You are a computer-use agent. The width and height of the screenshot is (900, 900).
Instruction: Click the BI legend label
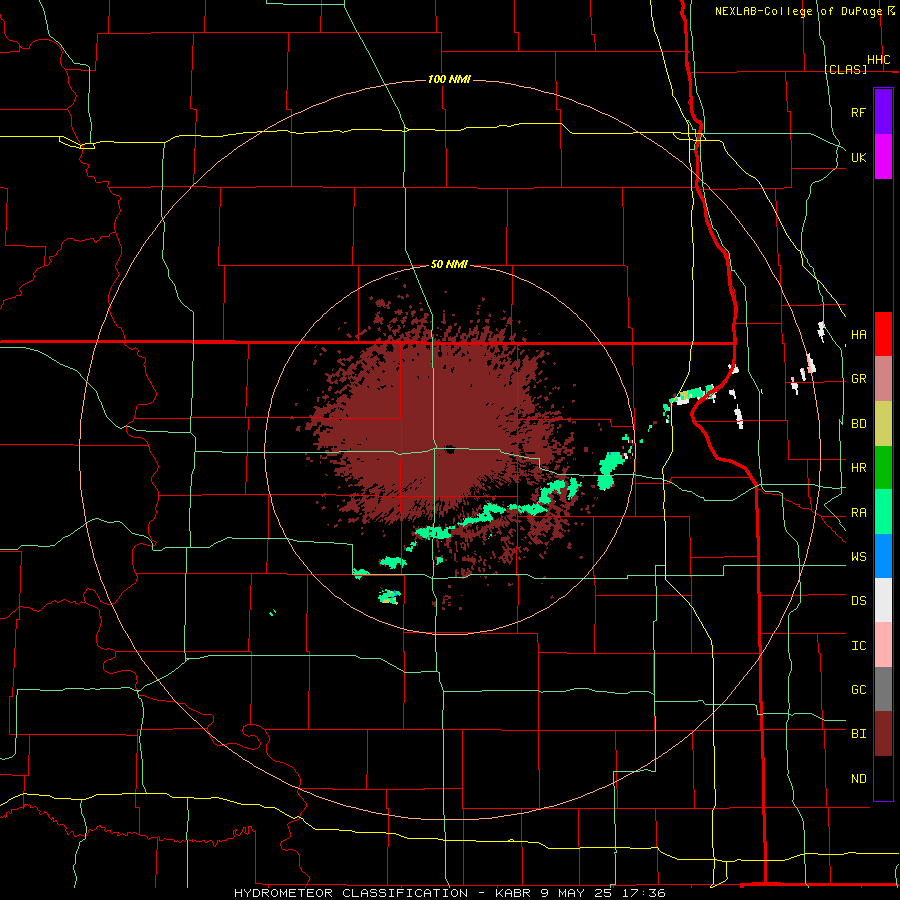858,734
